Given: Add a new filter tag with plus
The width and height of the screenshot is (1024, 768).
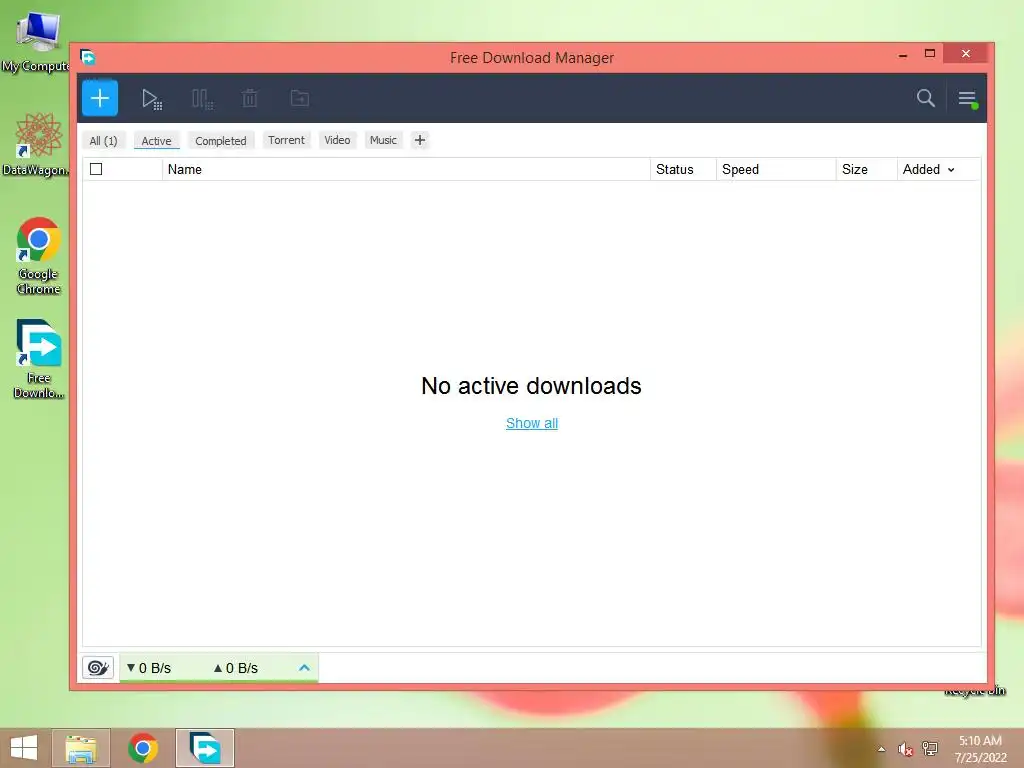Looking at the screenshot, I should tap(420, 140).
